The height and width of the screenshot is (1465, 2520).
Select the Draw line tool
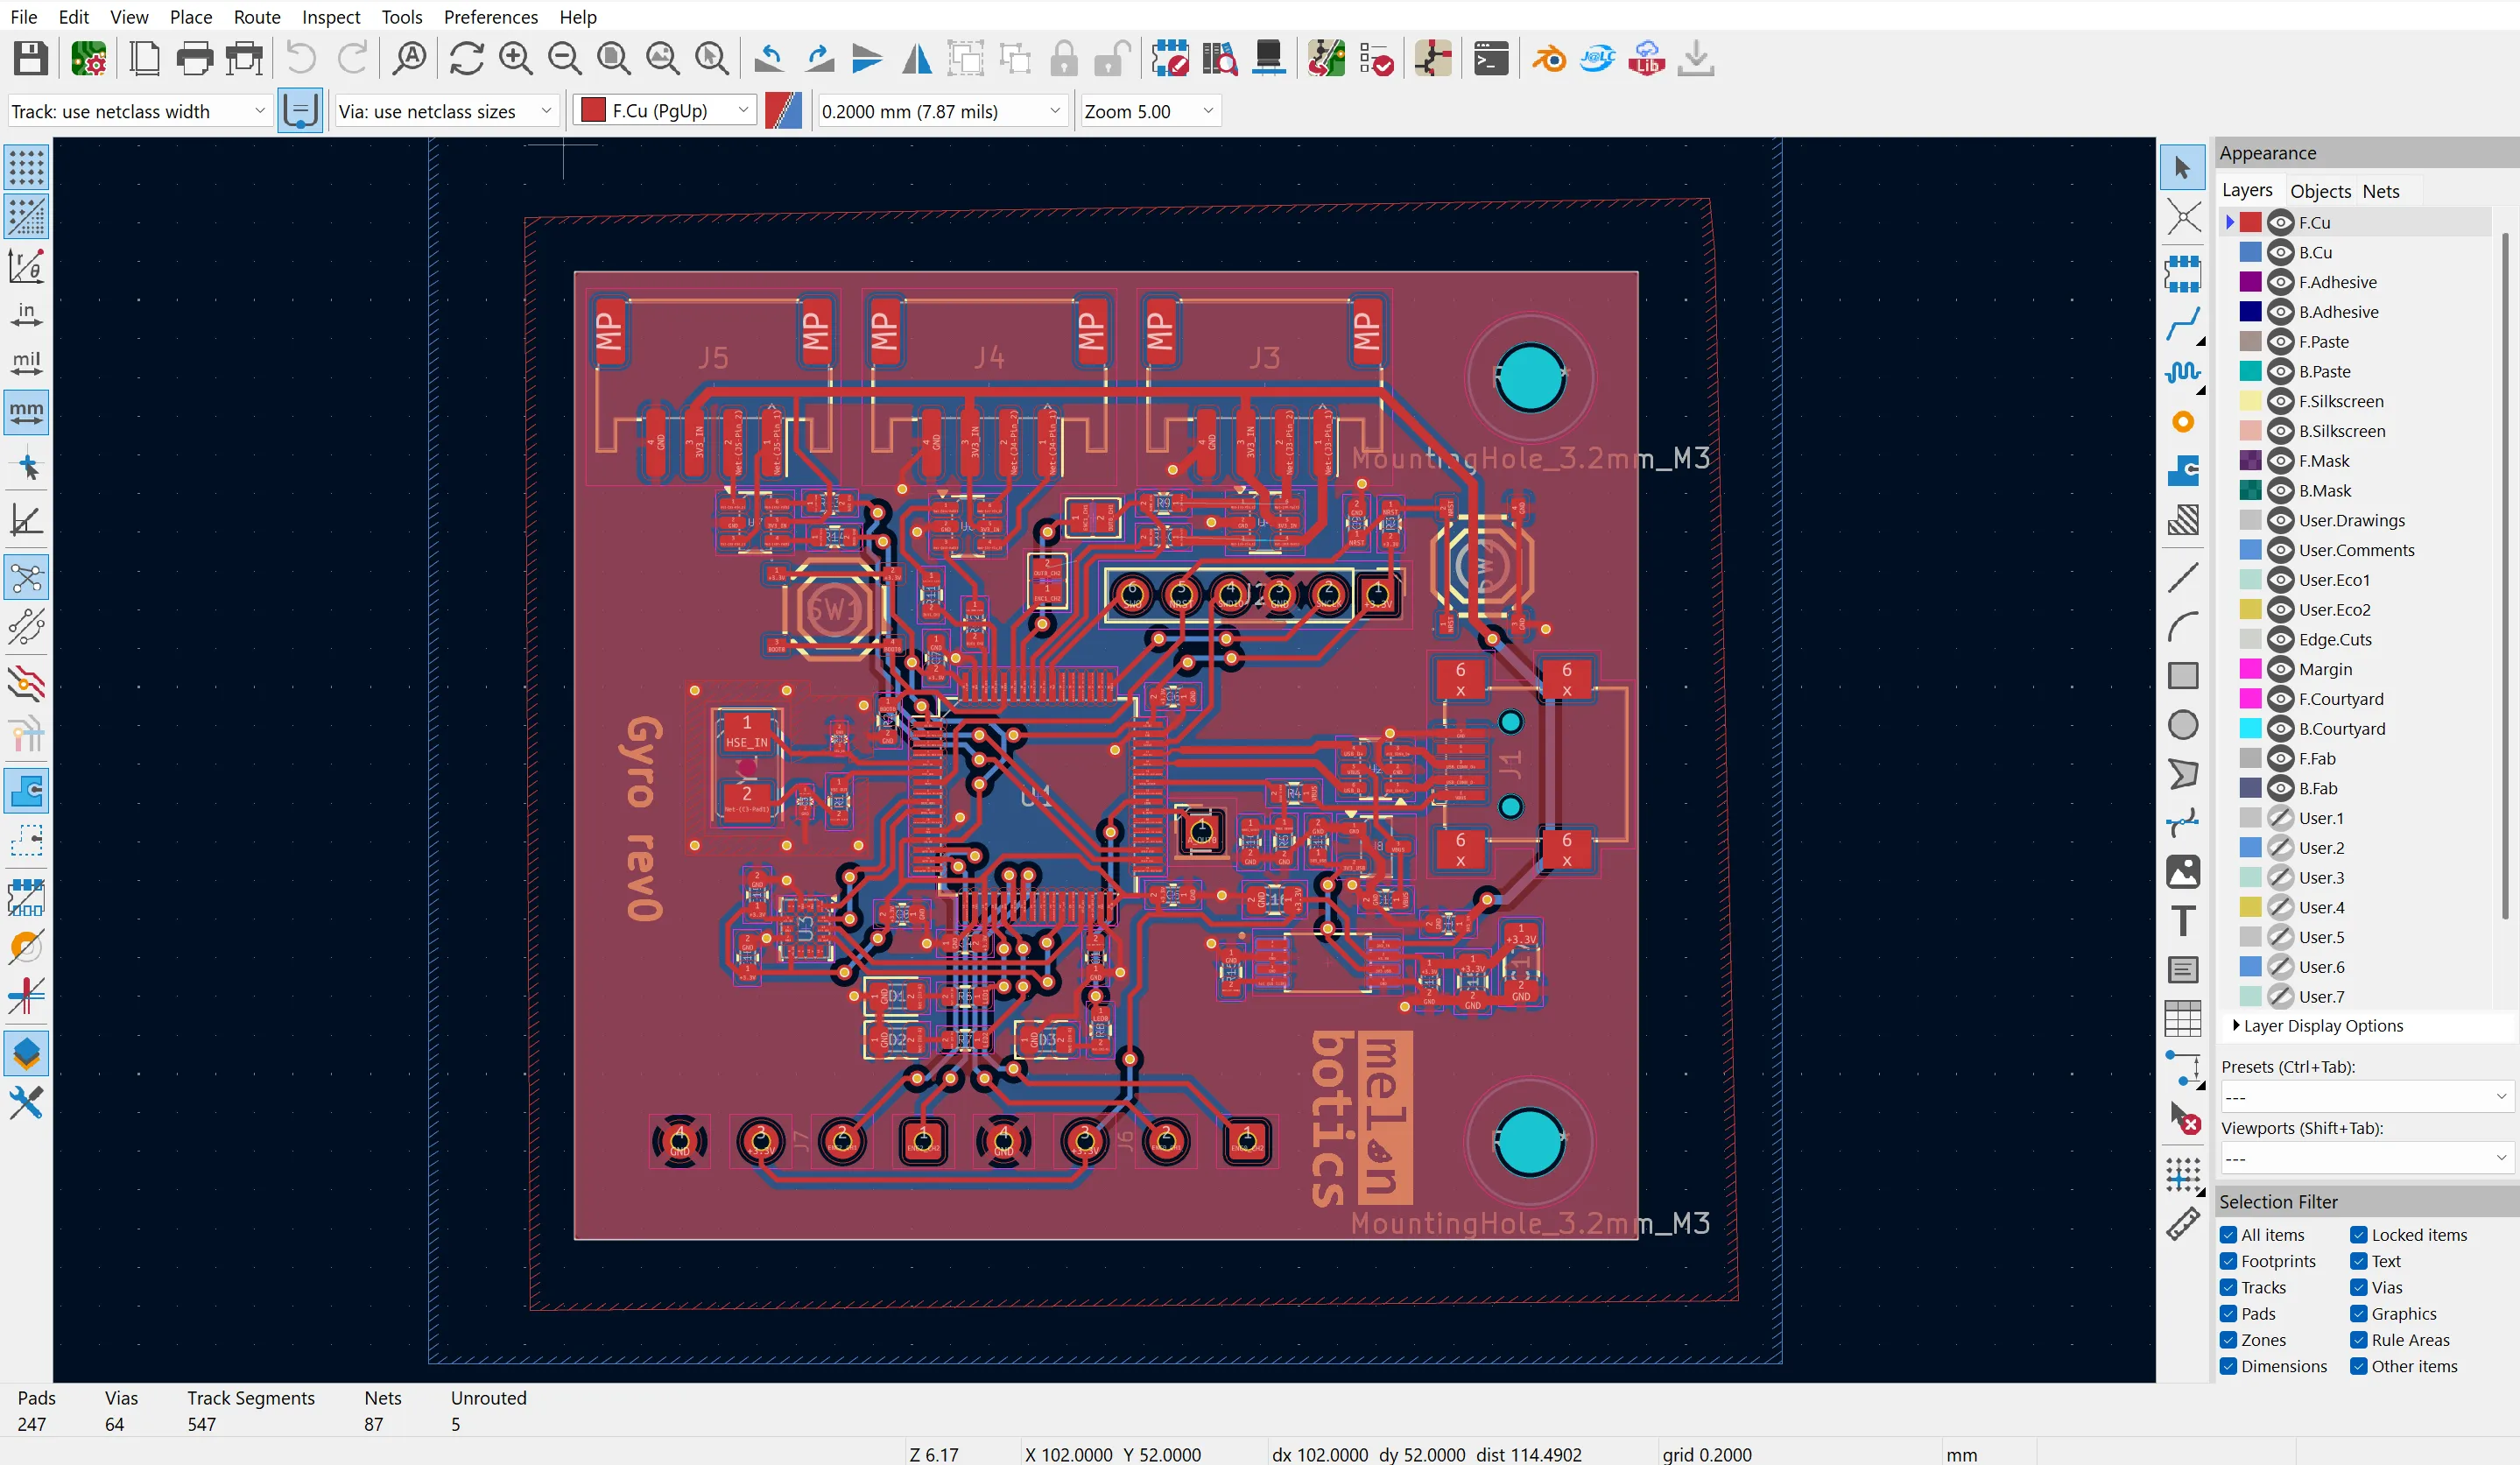(2183, 578)
